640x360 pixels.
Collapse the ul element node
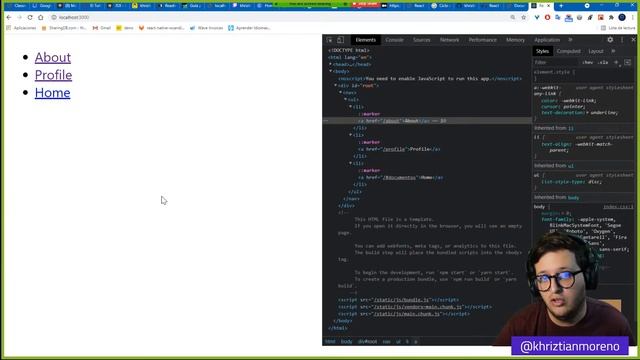(x=345, y=100)
